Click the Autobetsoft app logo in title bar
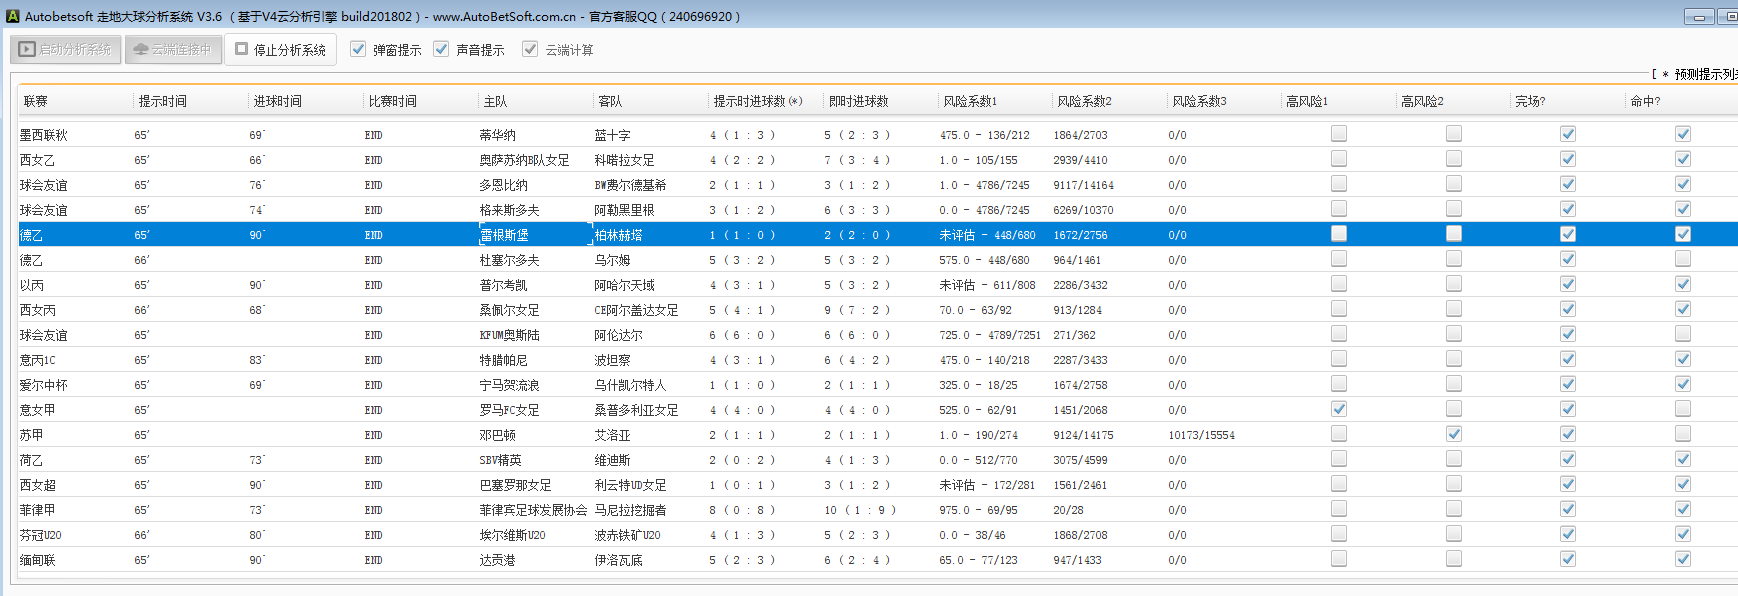The height and width of the screenshot is (596, 1738). pos(13,16)
